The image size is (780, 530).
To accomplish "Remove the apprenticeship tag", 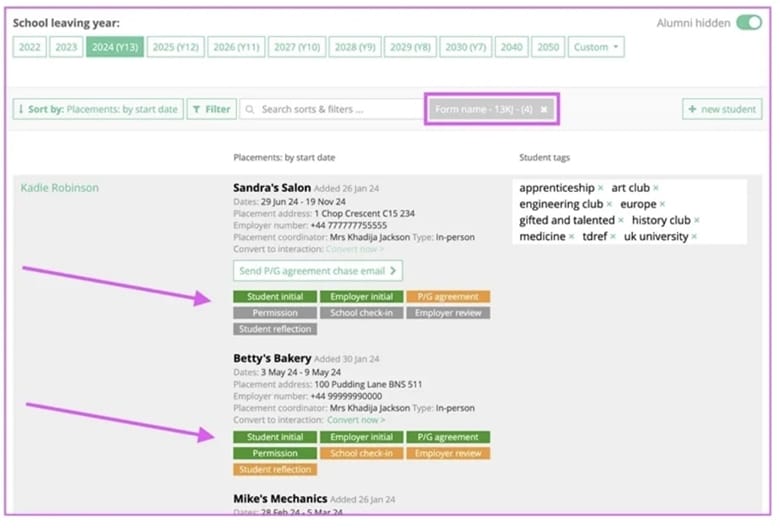I will [x=600, y=188].
